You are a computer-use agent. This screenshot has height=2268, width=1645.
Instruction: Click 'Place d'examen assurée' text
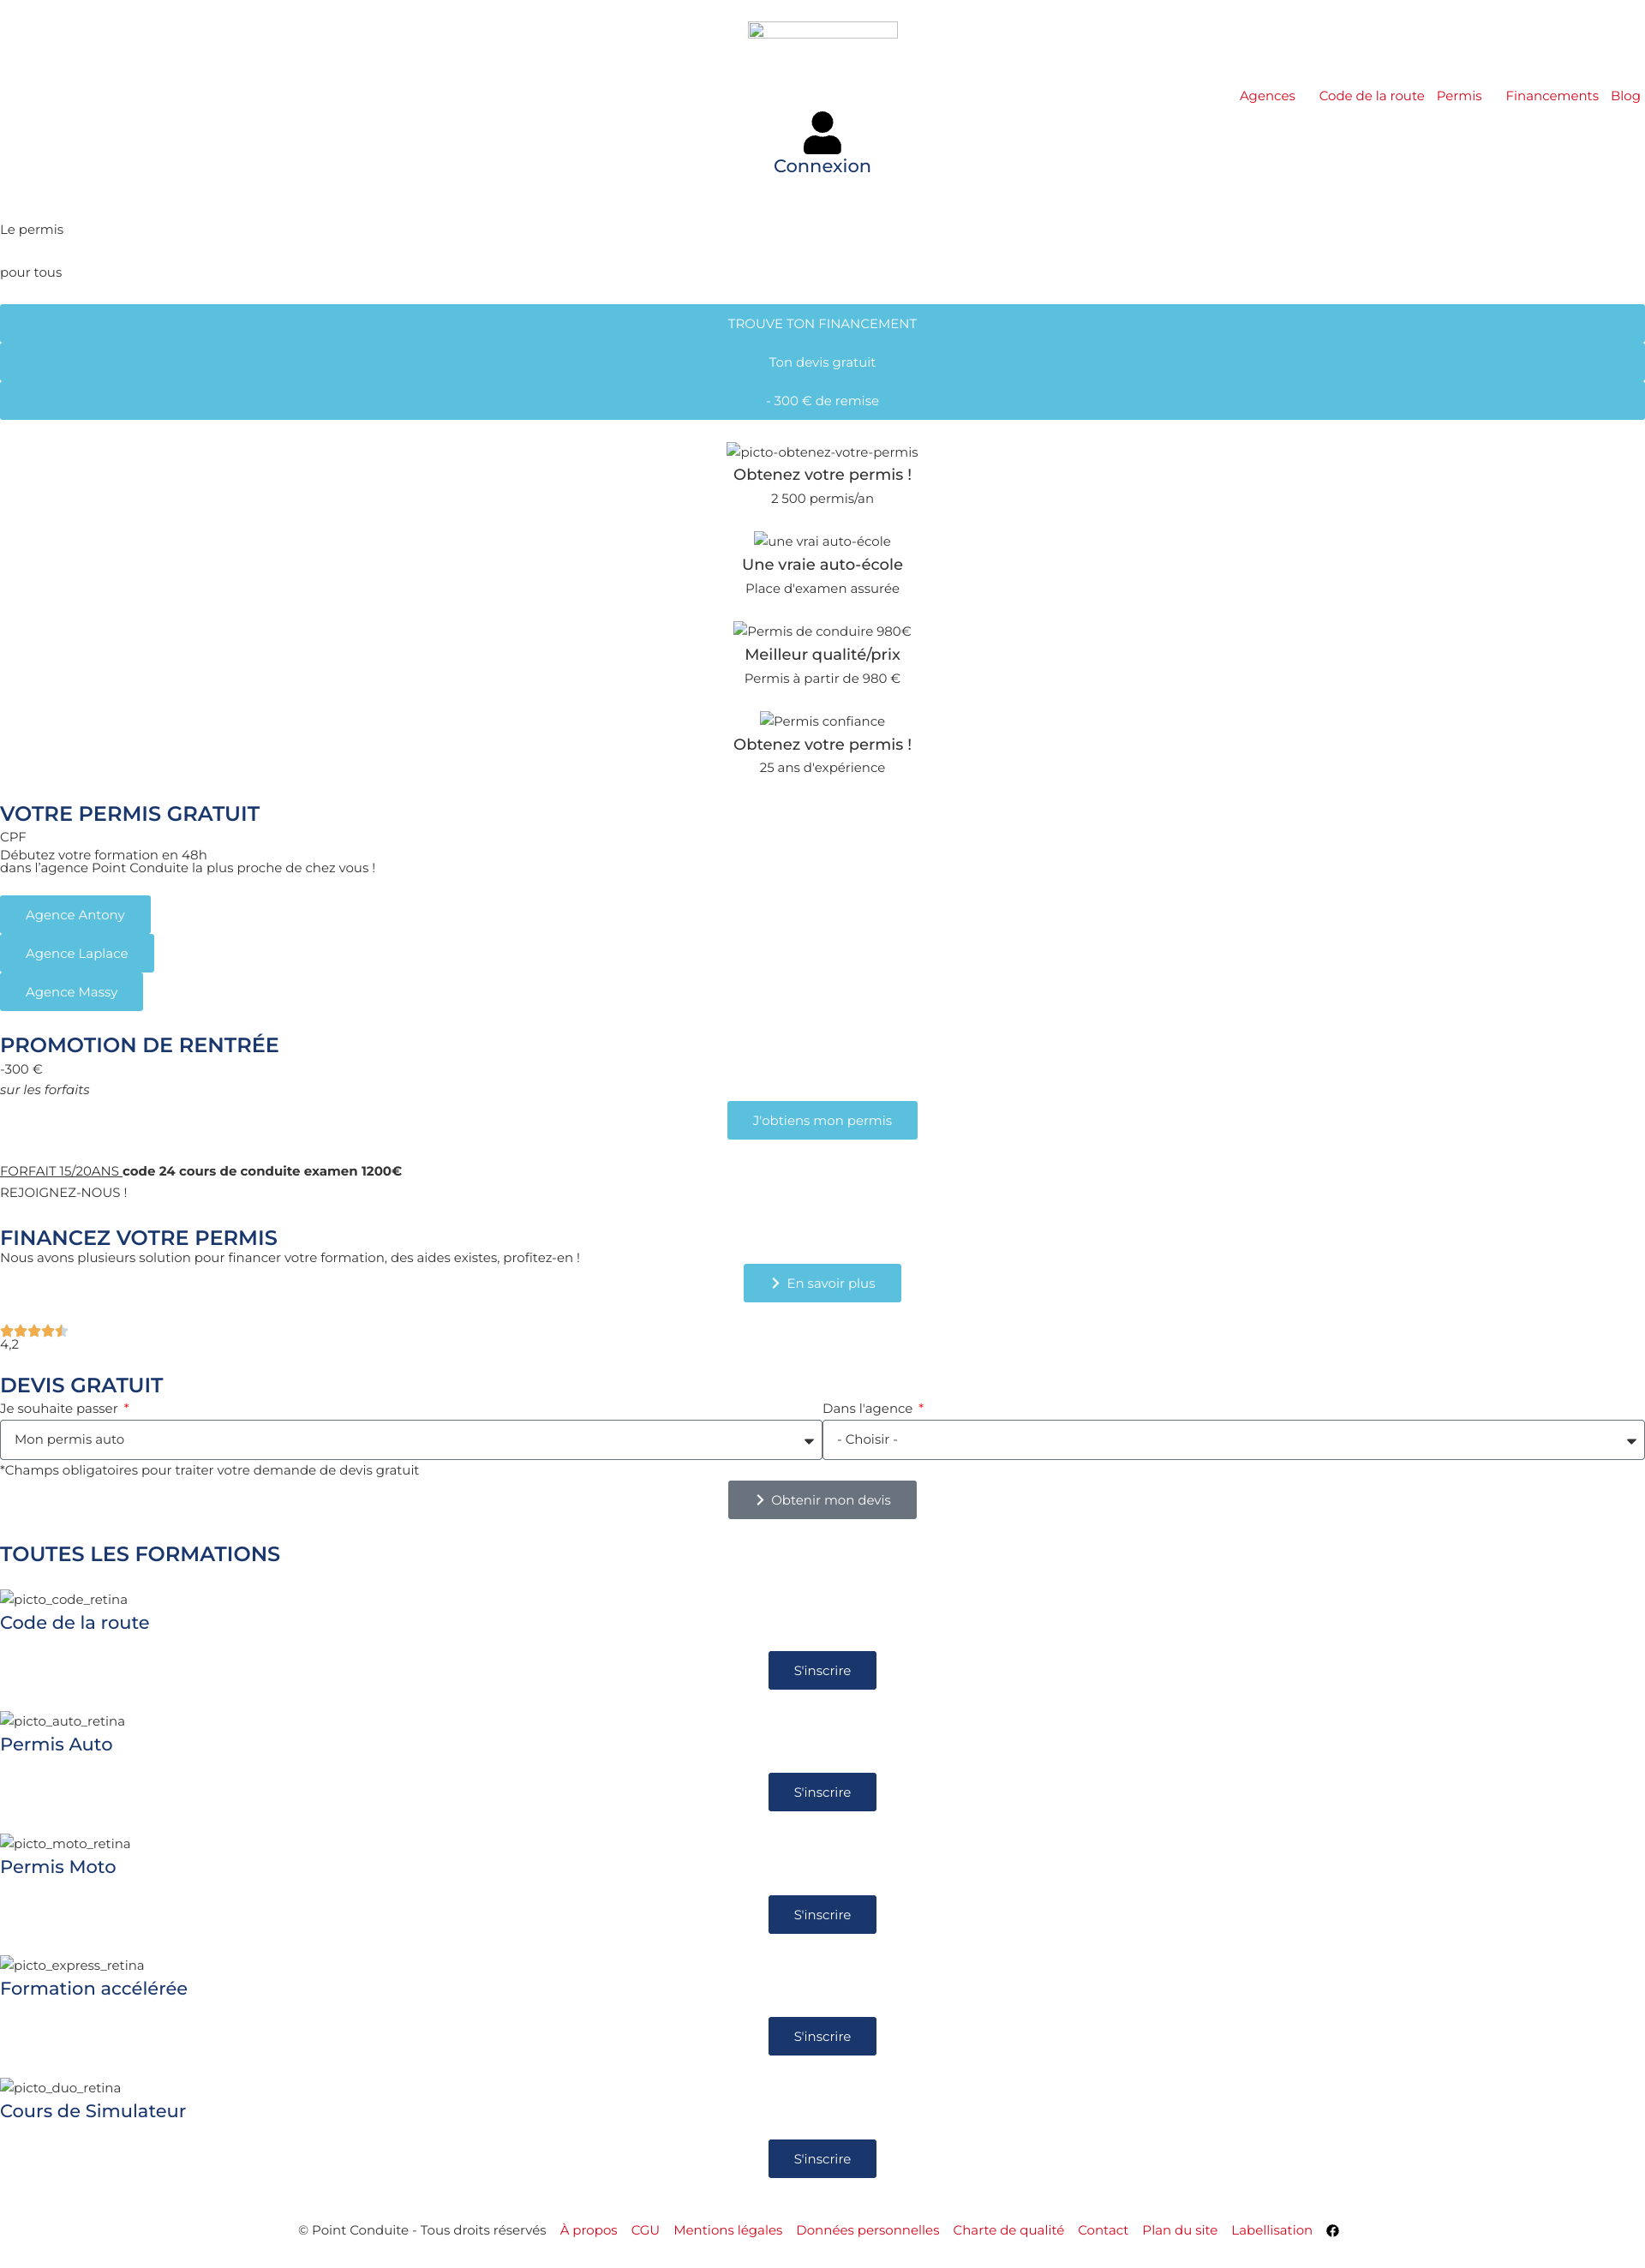point(822,588)
